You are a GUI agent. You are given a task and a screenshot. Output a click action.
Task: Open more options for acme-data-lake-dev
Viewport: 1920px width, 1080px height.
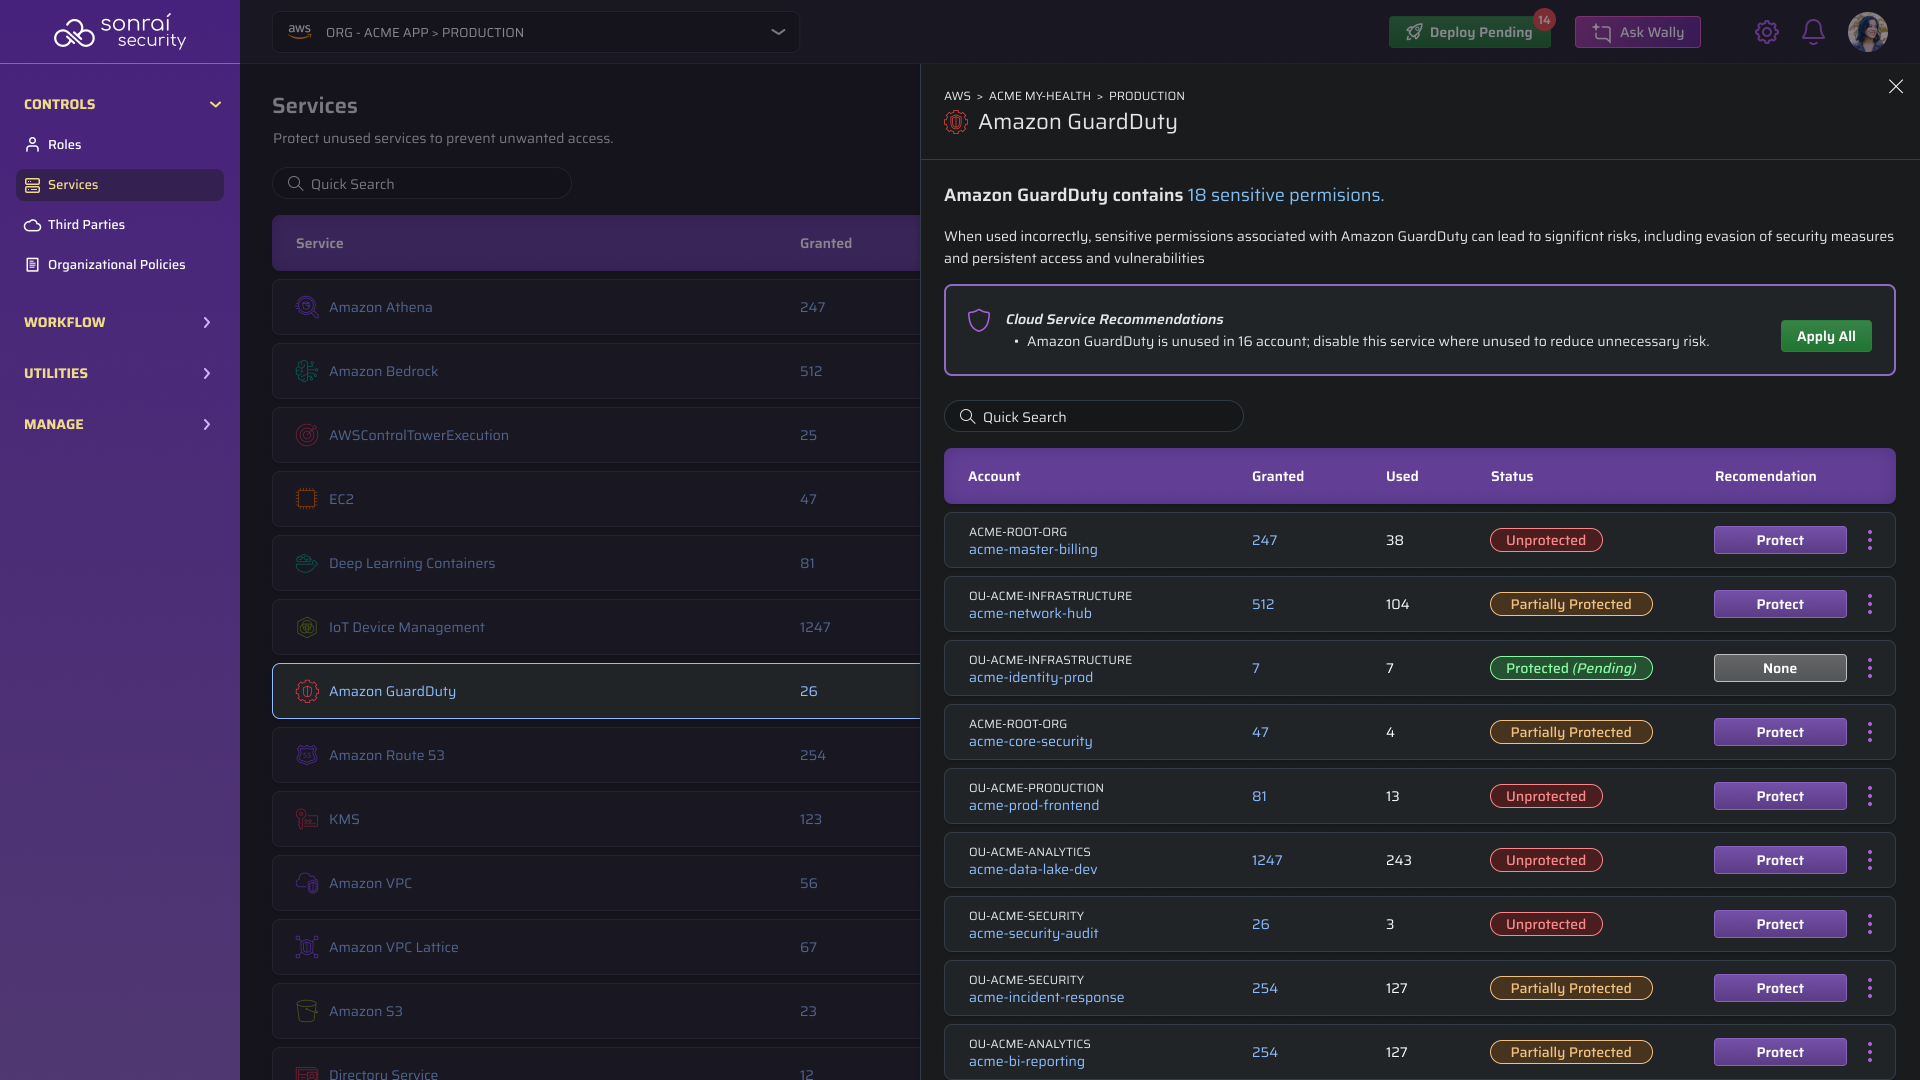tap(1870, 860)
